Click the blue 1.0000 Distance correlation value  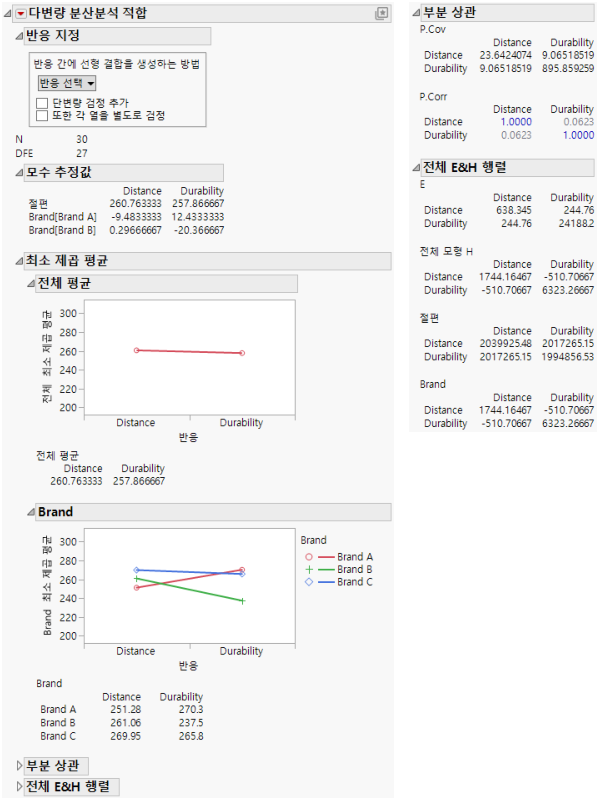[516, 122]
